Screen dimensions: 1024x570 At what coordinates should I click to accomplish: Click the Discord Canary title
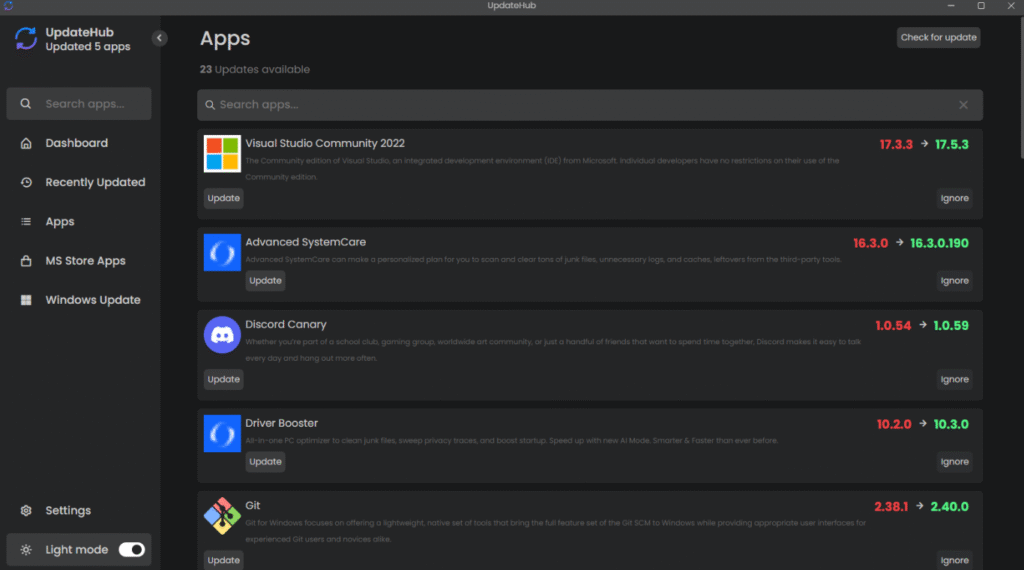point(285,324)
